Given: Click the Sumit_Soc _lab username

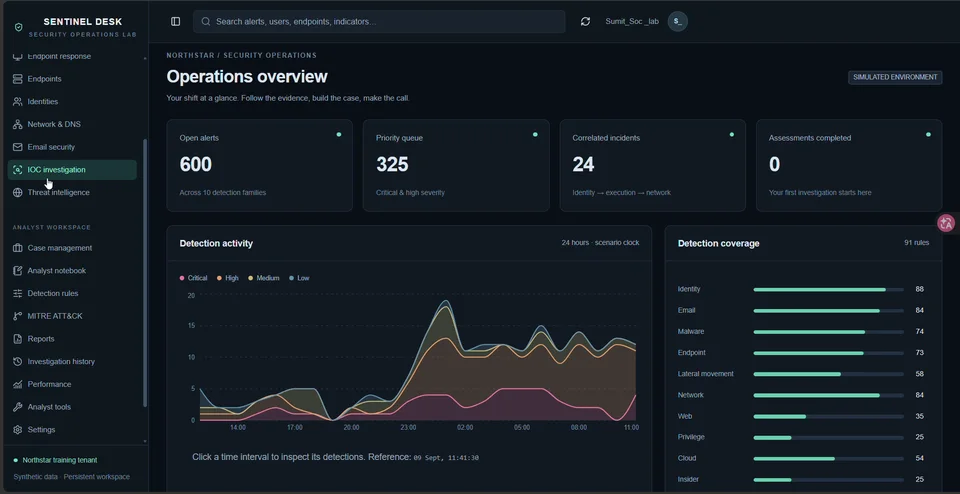Looking at the screenshot, I should click(632, 21).
